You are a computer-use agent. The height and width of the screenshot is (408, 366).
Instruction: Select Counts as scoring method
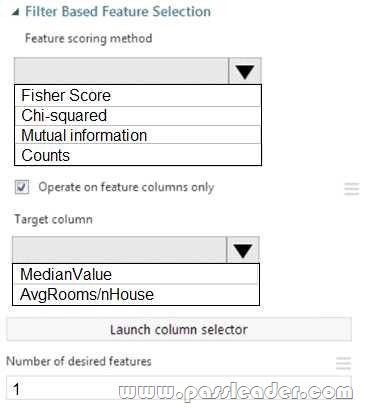[x=138, y=155]
